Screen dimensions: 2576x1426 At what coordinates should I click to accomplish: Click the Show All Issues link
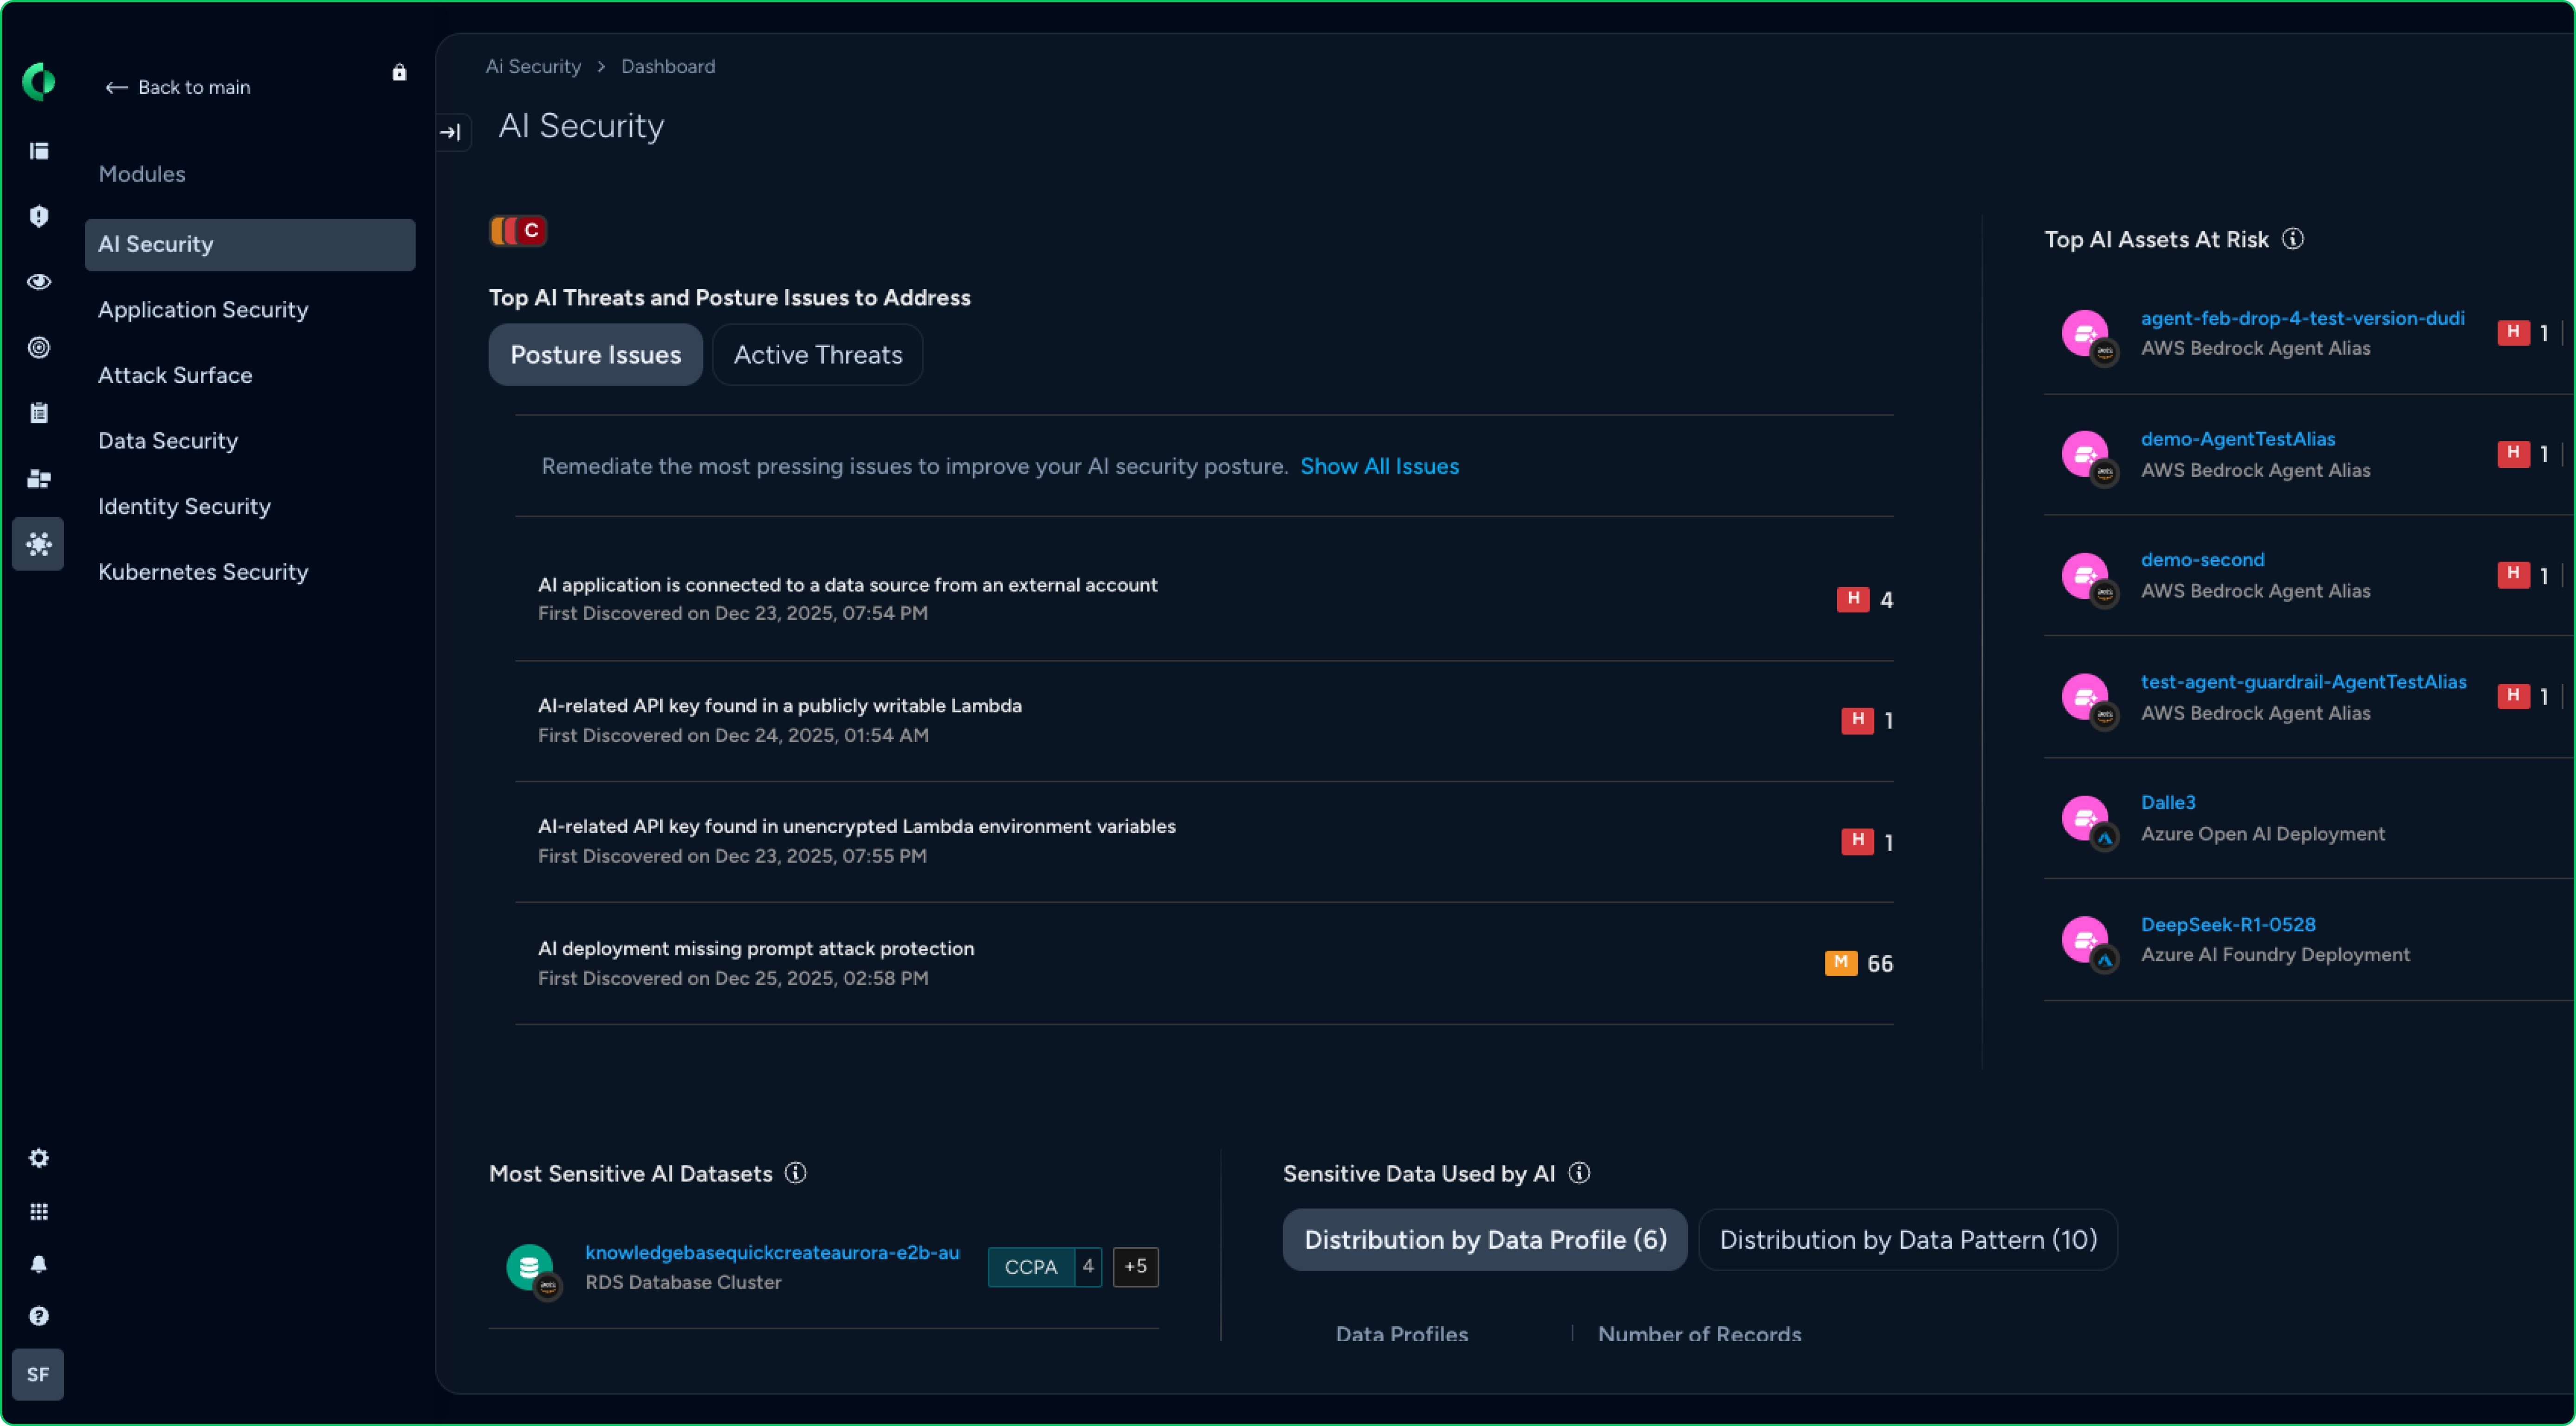(x=1379, y=466)
